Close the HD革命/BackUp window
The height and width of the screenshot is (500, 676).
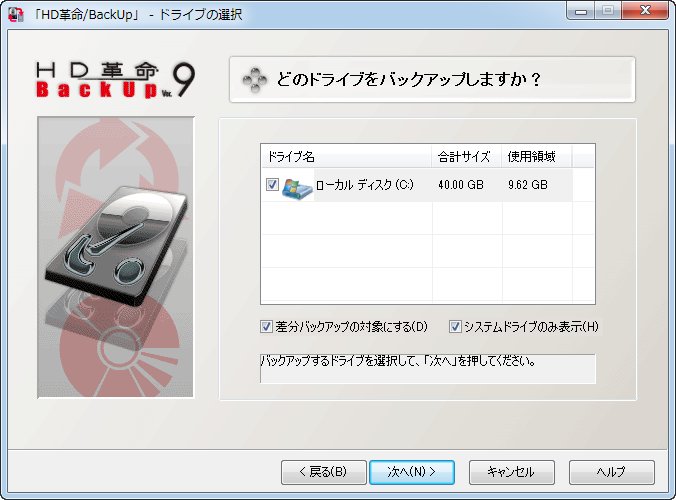[645, 10]
